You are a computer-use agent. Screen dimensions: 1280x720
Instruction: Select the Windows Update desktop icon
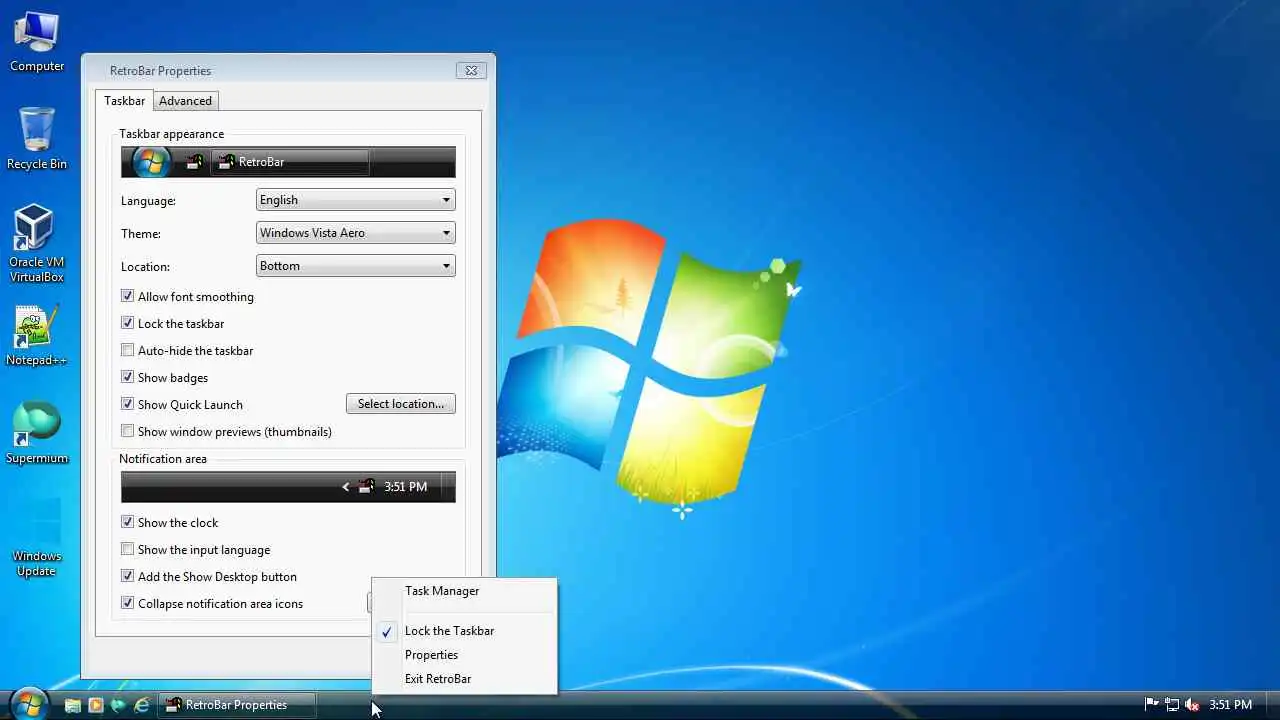click(x=37, y=538)
